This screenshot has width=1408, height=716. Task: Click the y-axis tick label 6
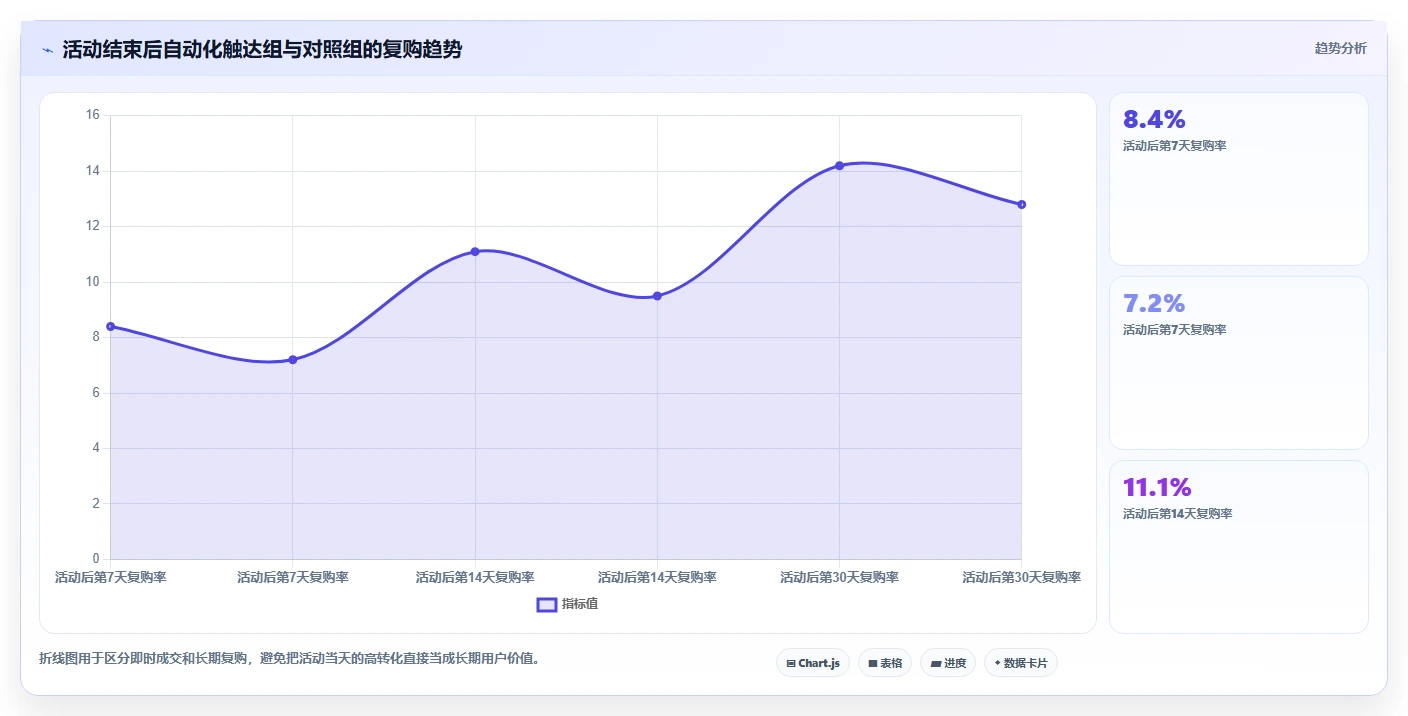(96, 393)
